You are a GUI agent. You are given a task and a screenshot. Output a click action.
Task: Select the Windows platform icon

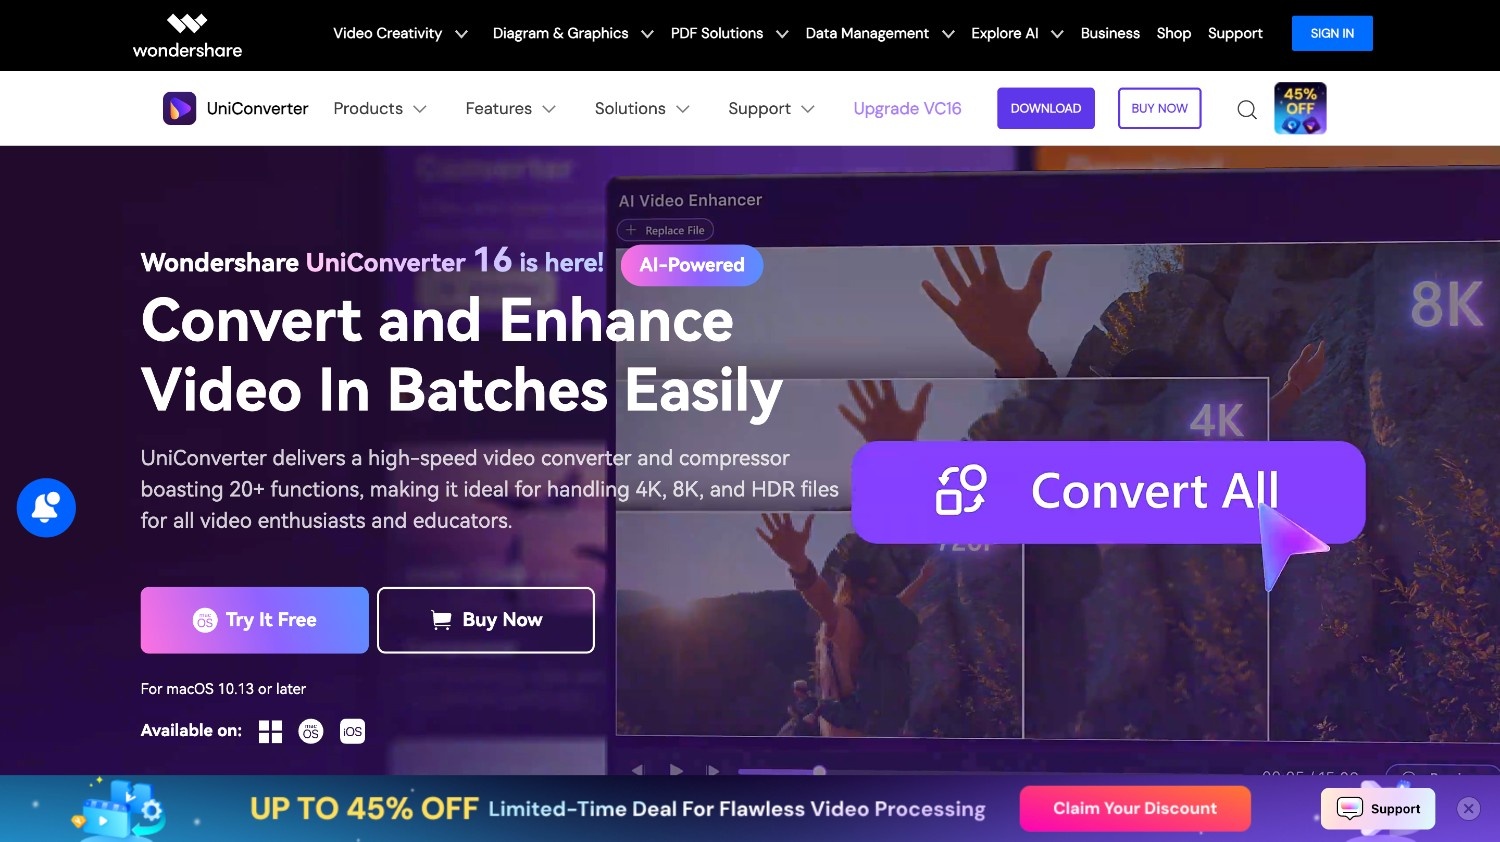270,732
